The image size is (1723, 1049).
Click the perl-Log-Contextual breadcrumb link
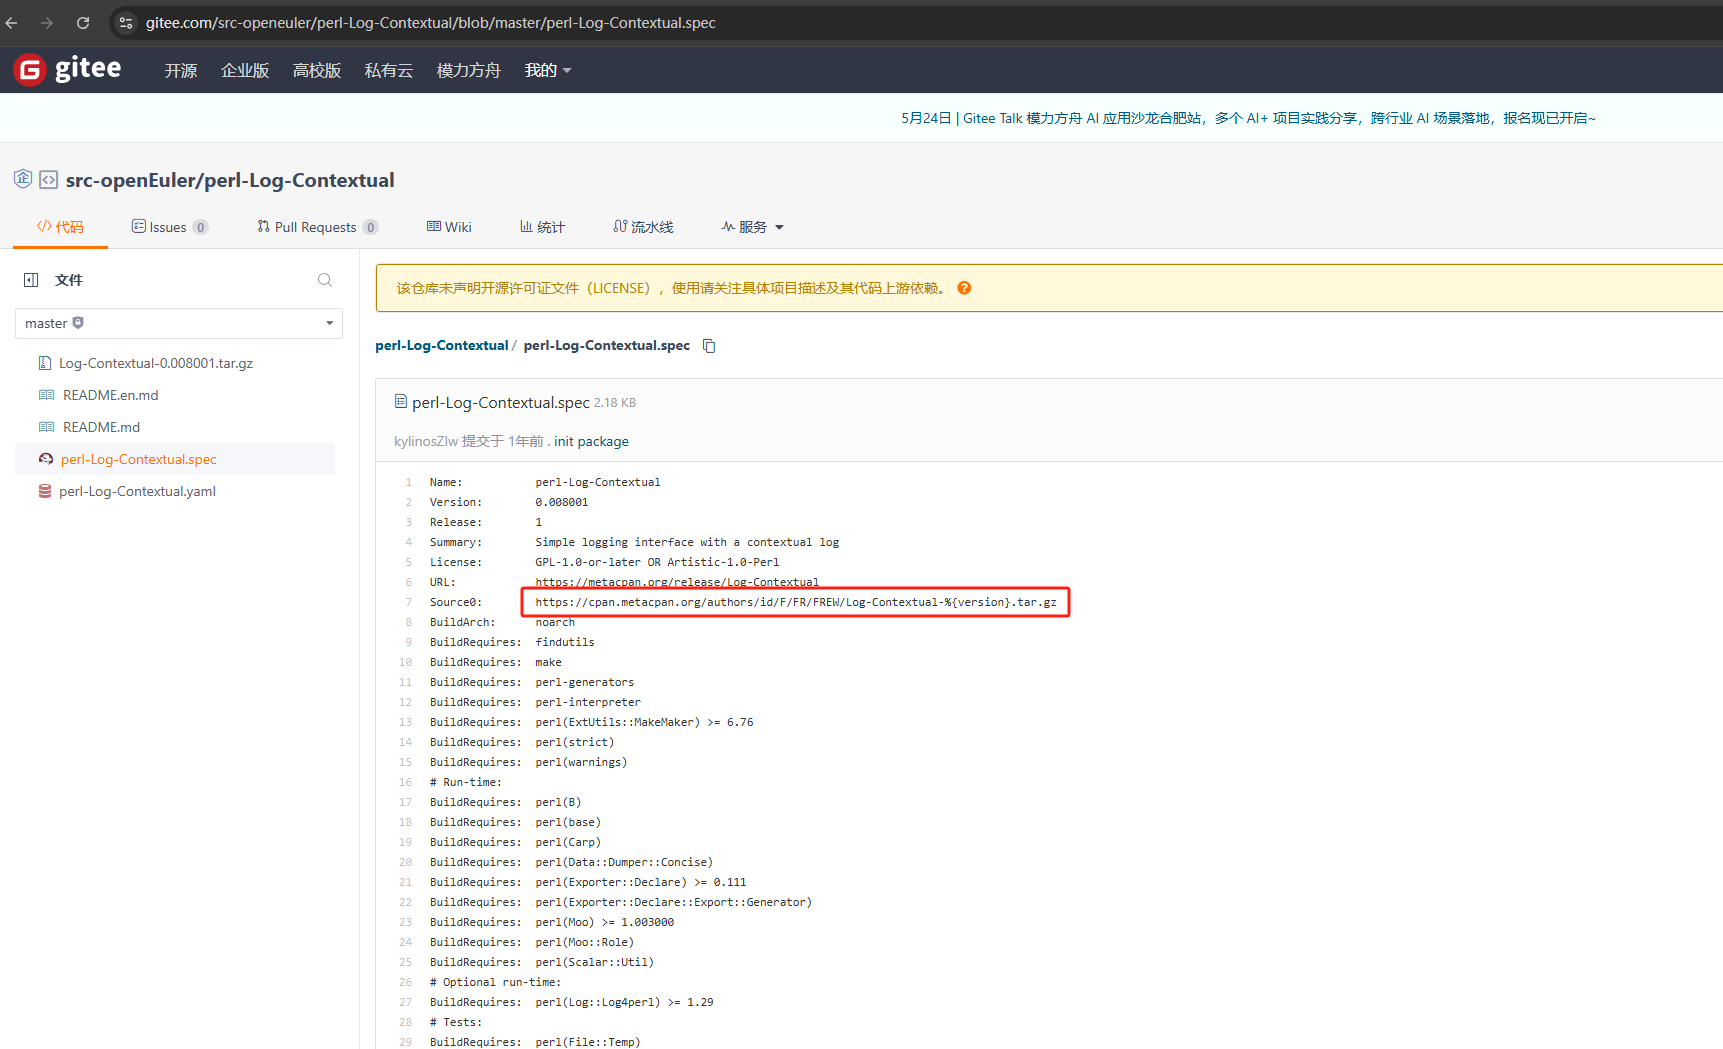pyautogui.click(x=441, y=345)
